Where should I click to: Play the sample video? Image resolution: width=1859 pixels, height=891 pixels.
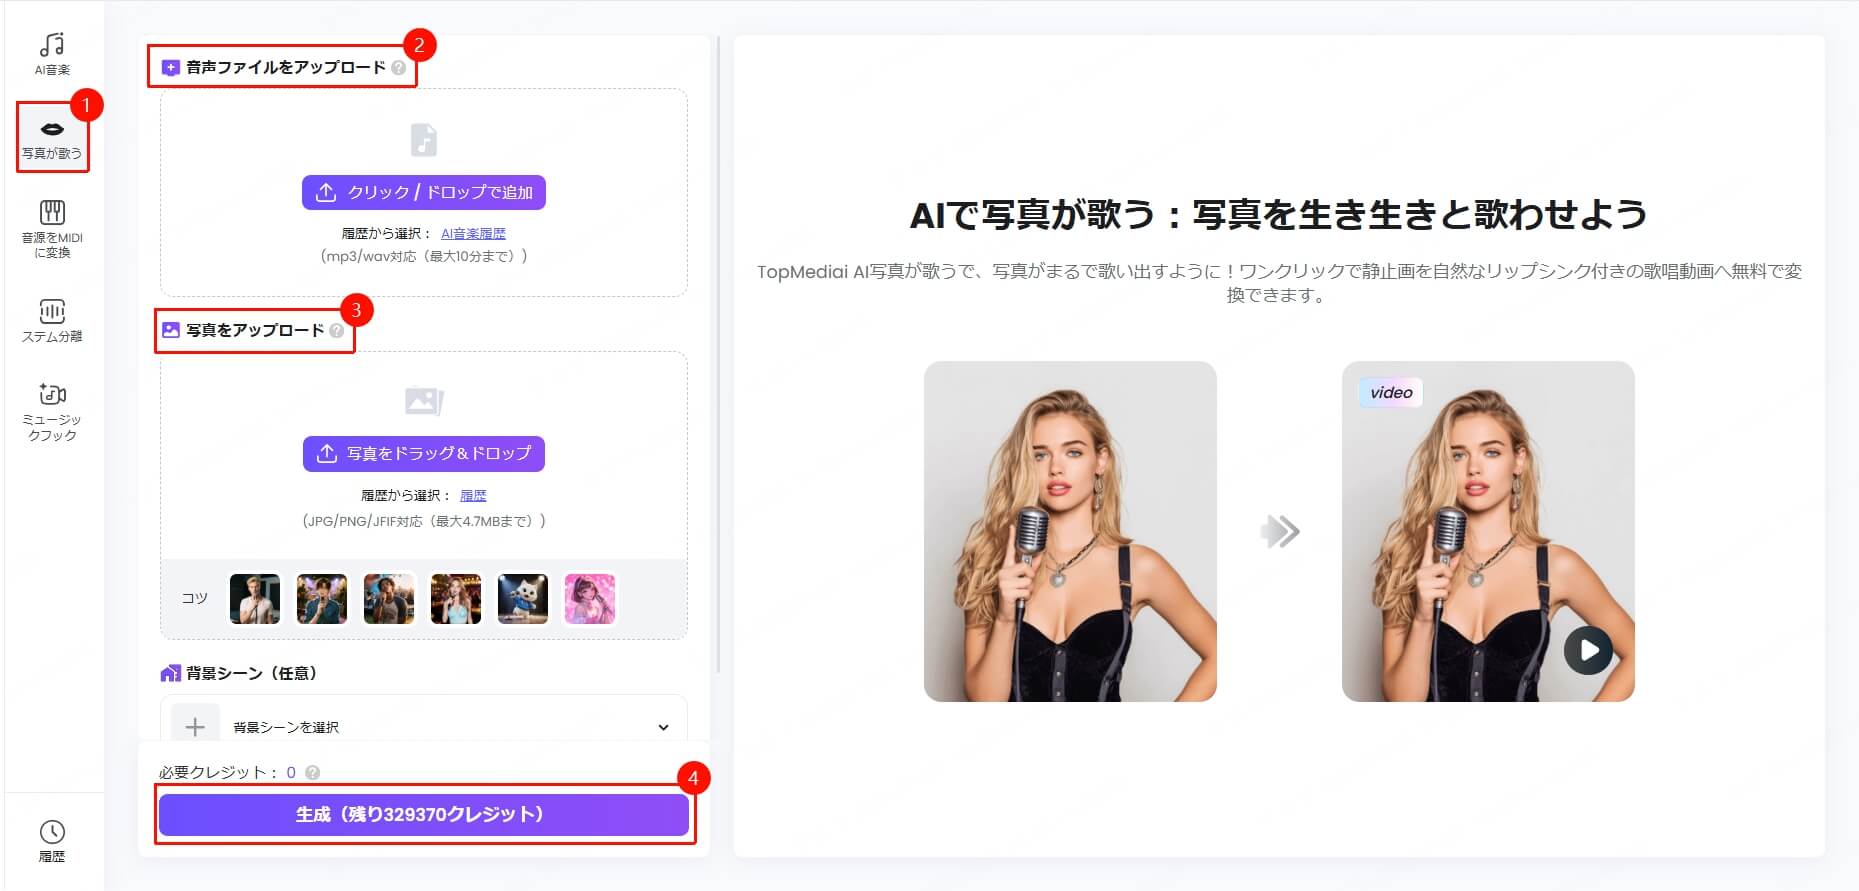click(x=1588, y=650)
